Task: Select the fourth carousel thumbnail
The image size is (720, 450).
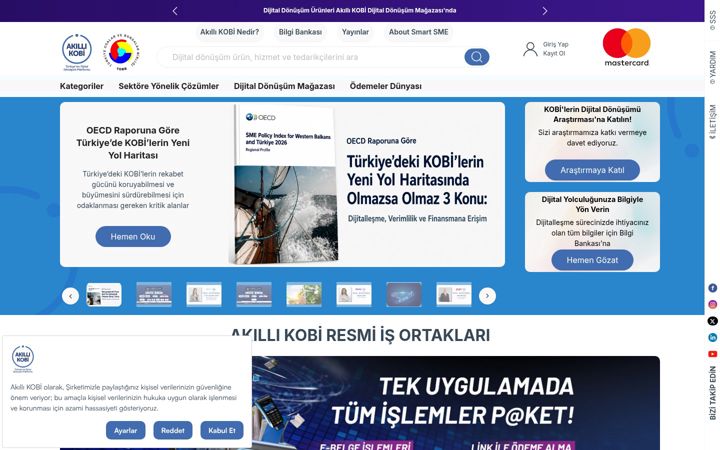Action: 254,294
